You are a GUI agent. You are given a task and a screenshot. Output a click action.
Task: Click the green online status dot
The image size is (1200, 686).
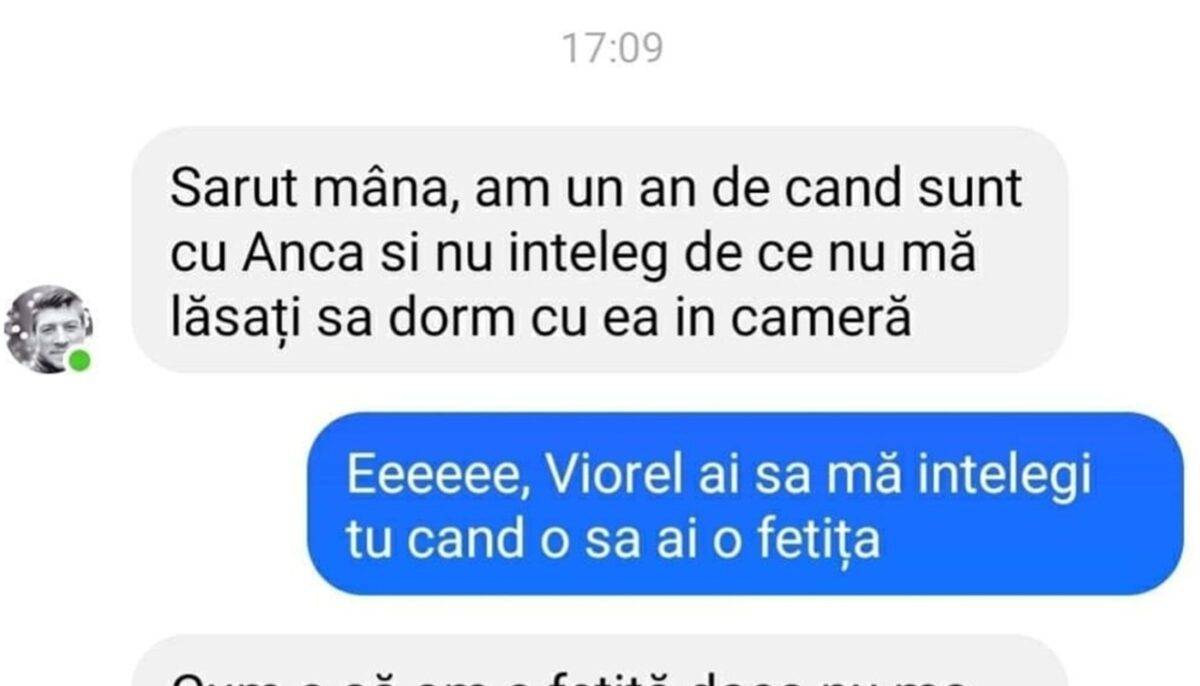(79, 360)
